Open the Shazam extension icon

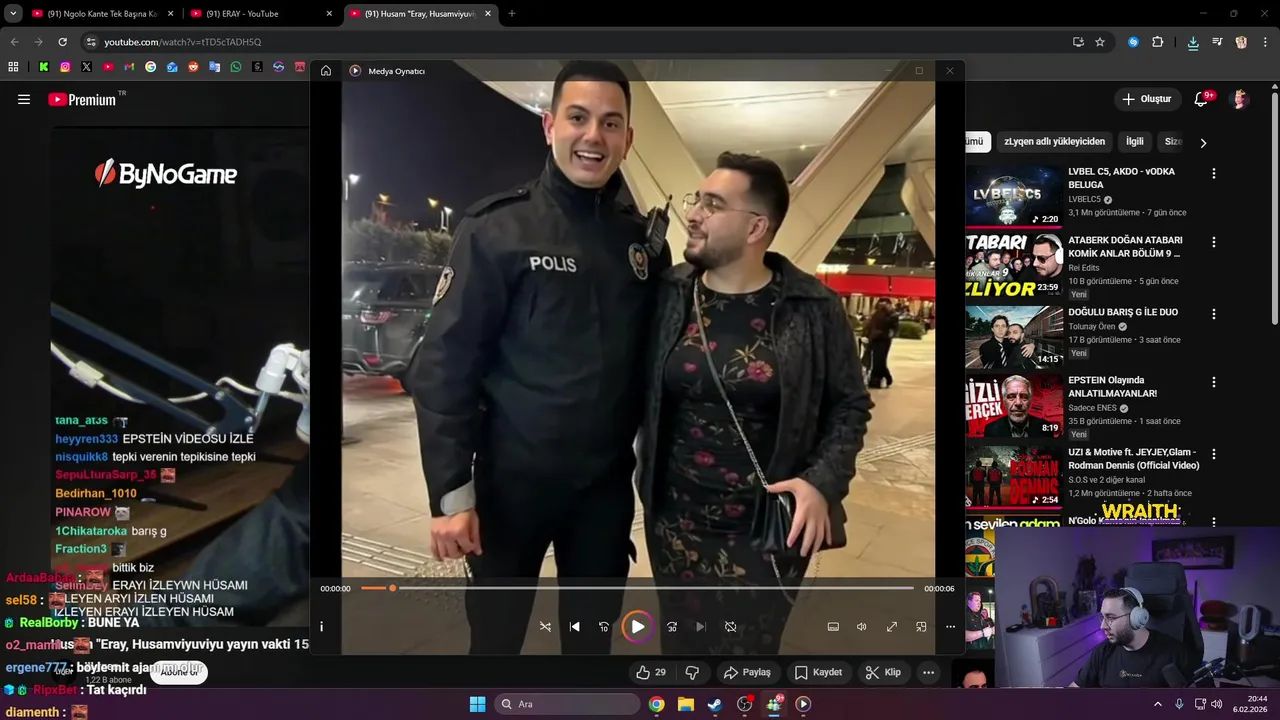pyautogui.click(x=1133, y=42)
